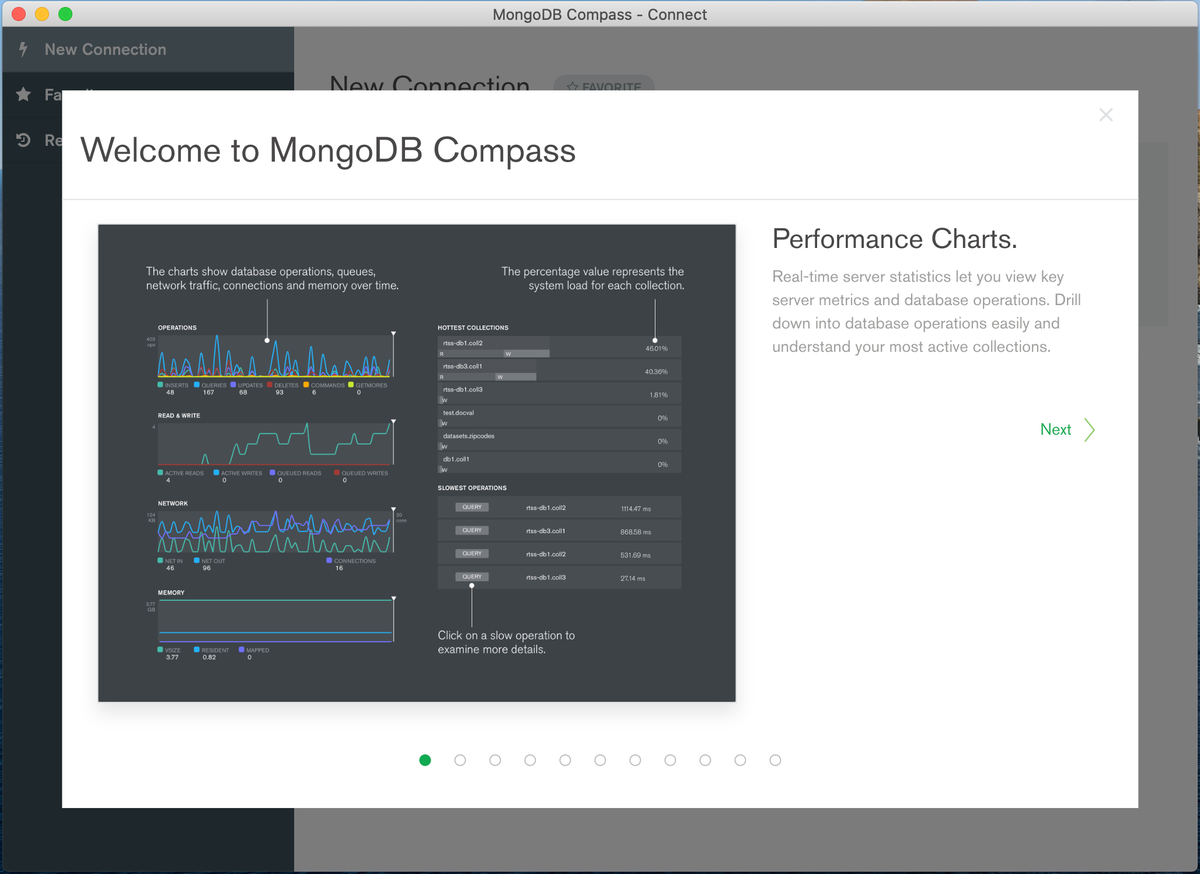Click 'HOTTEST COLLECTIONS' label in the preview

[473, 327]
